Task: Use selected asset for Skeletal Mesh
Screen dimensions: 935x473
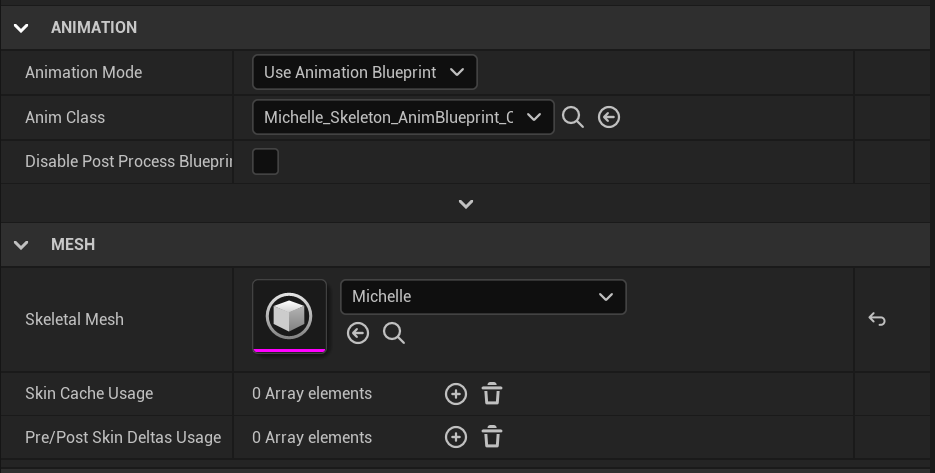Action: point(358,333)
